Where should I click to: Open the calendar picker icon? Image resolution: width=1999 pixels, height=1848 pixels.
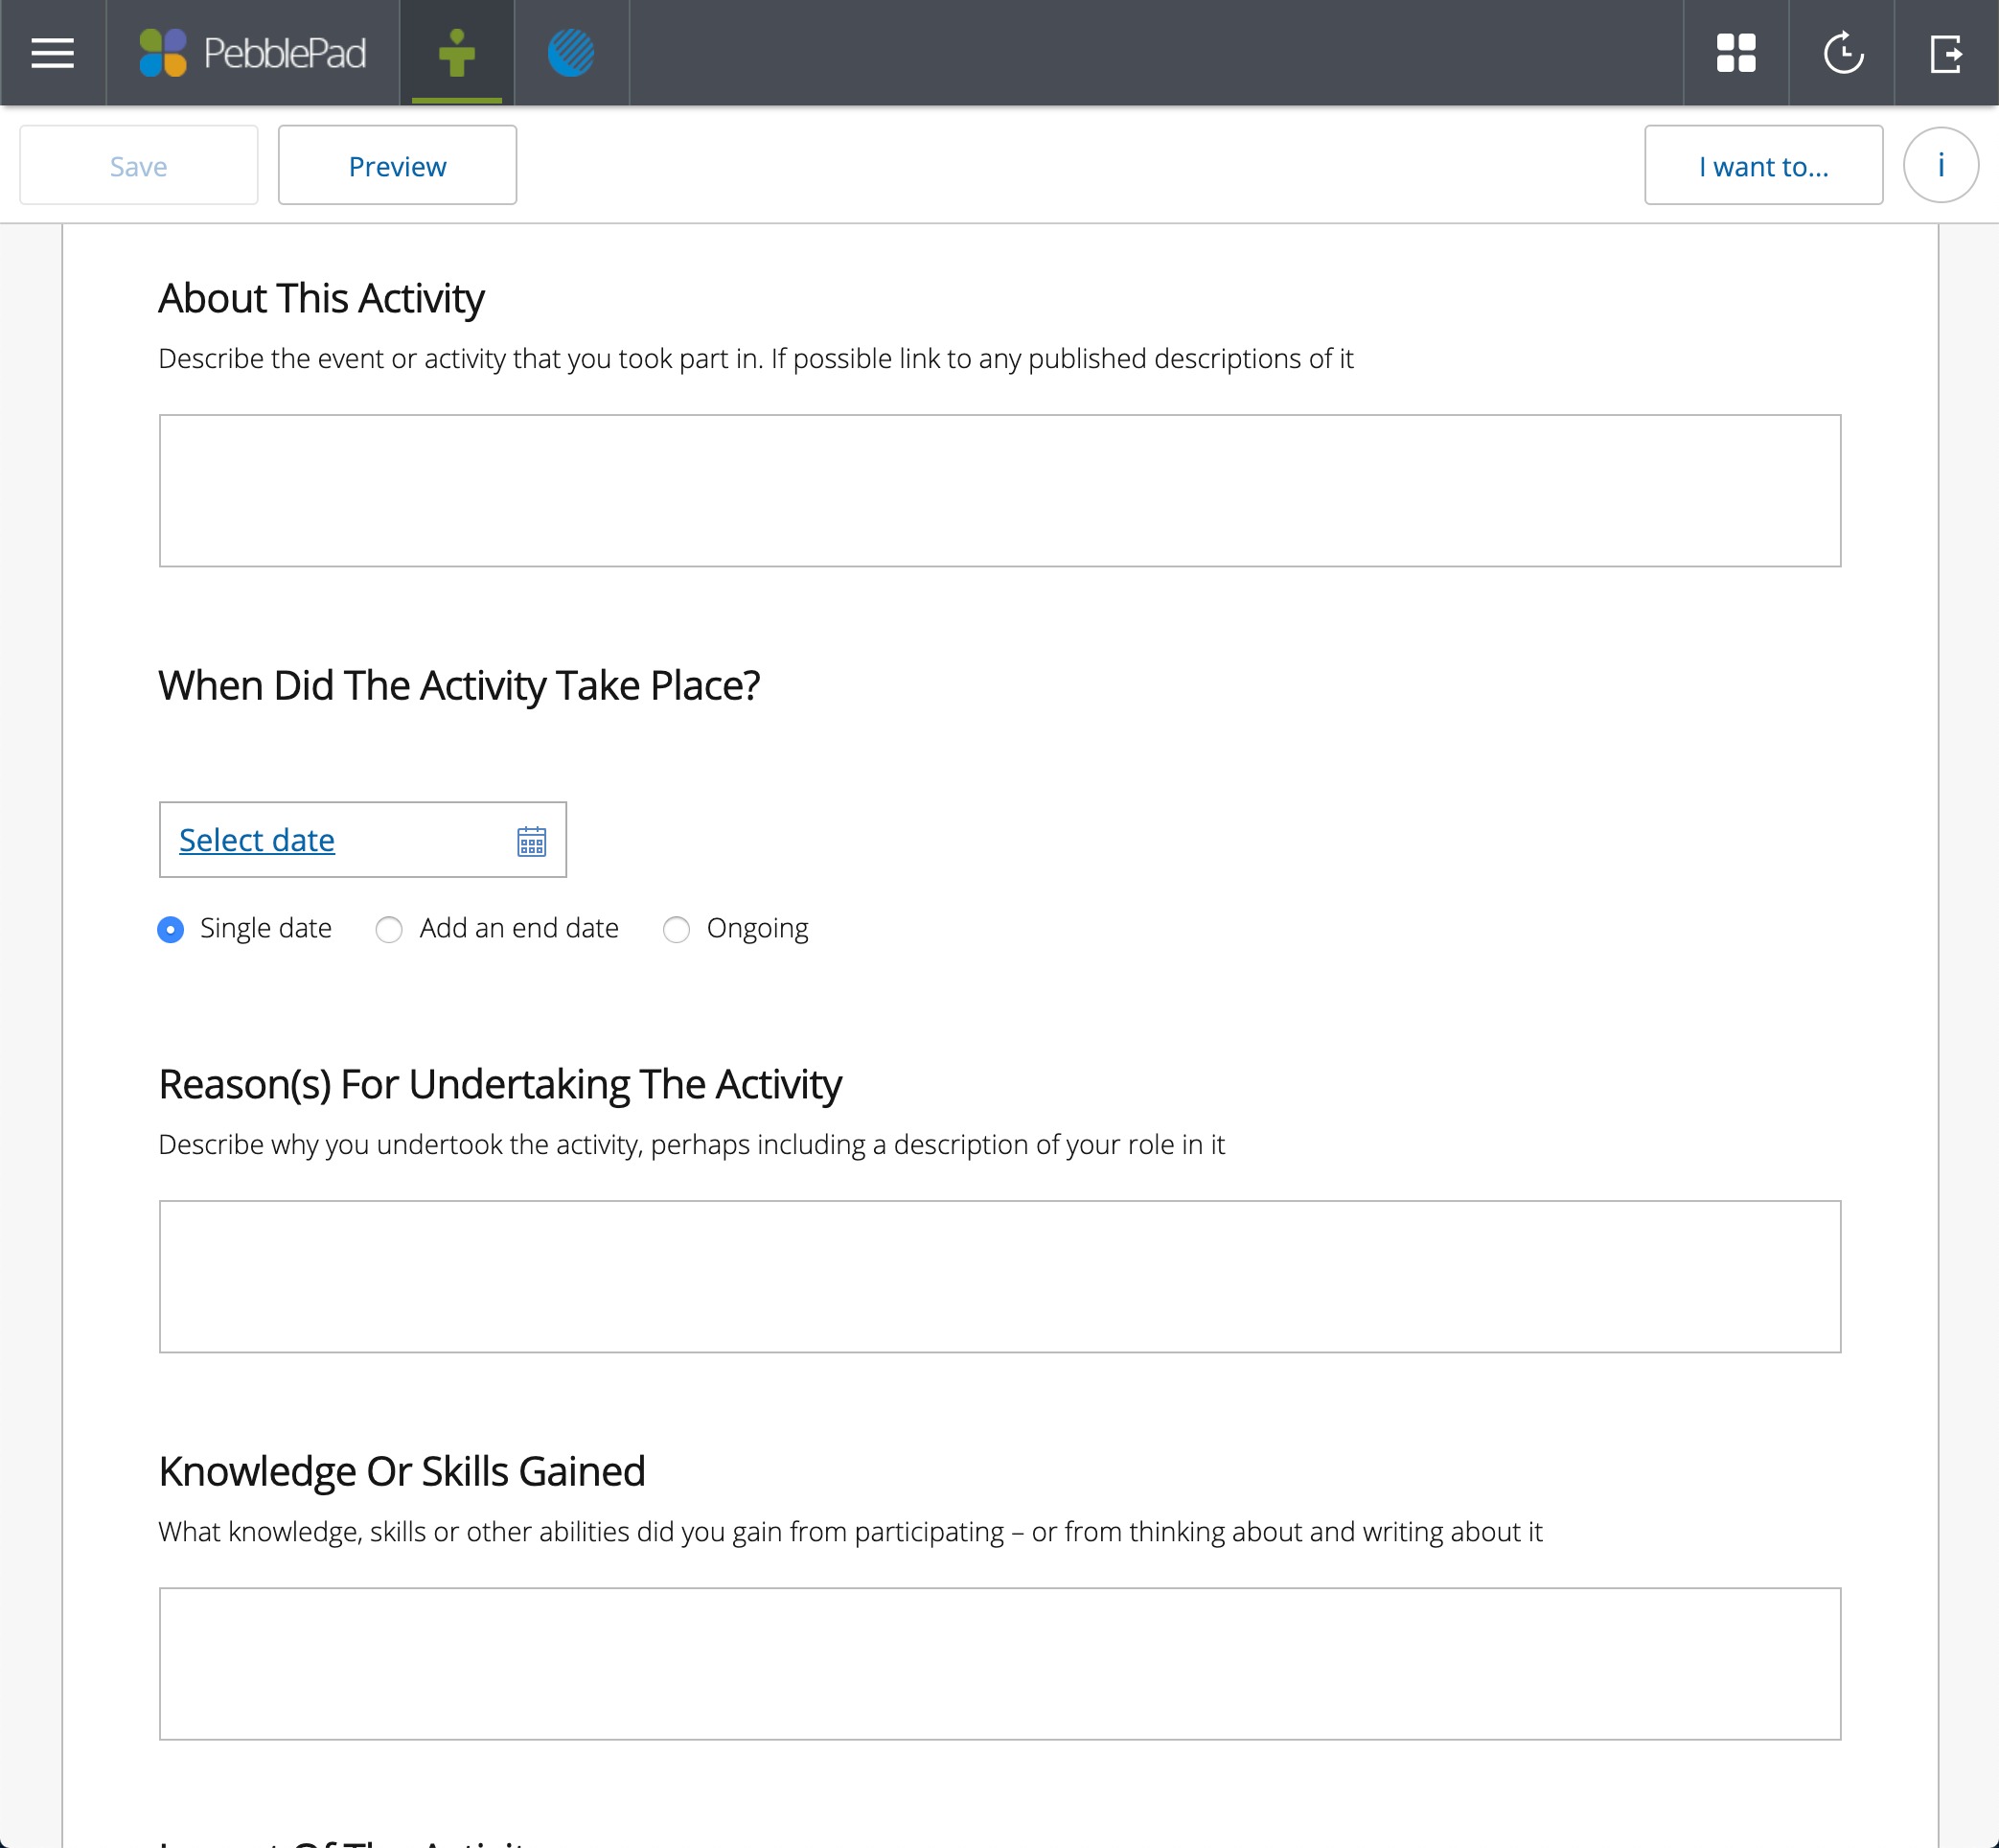(531, 841)
